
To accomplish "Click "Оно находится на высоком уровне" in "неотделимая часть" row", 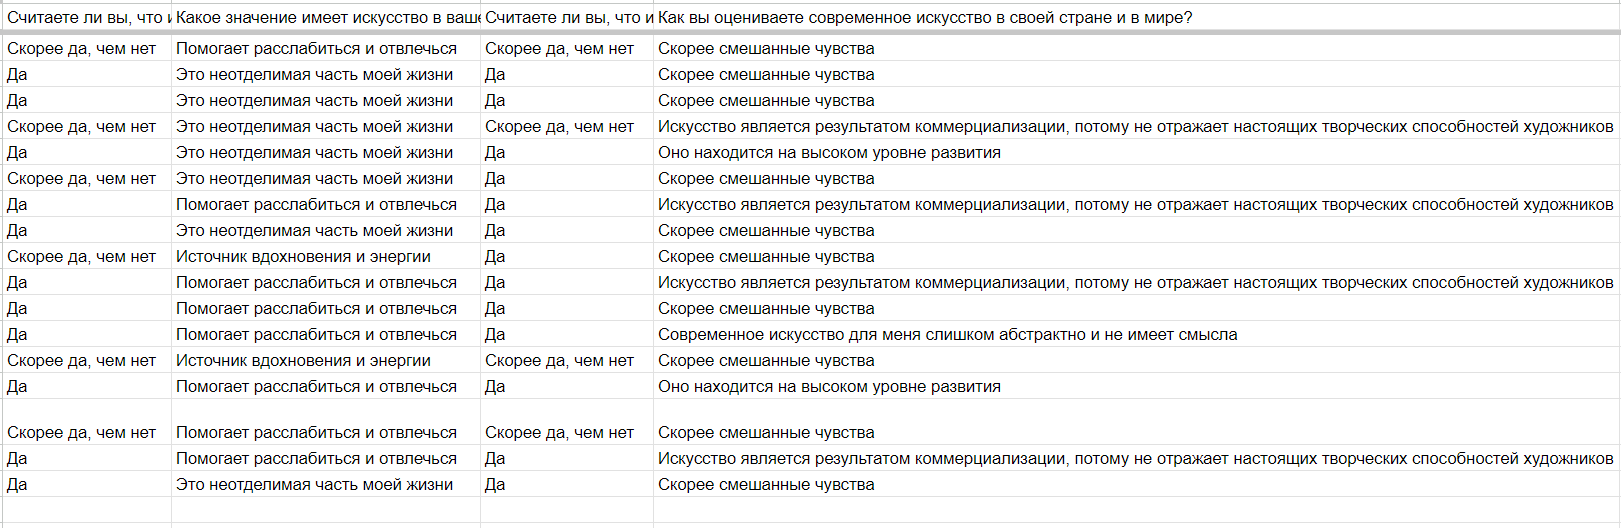I will coord(1136,152).
